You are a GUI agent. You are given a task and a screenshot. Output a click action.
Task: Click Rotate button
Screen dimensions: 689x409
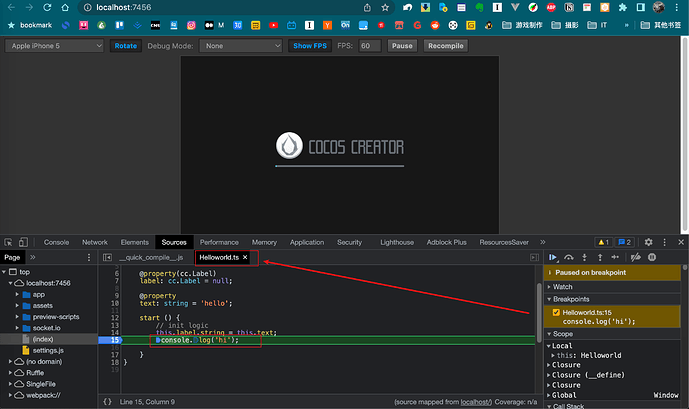126,46
